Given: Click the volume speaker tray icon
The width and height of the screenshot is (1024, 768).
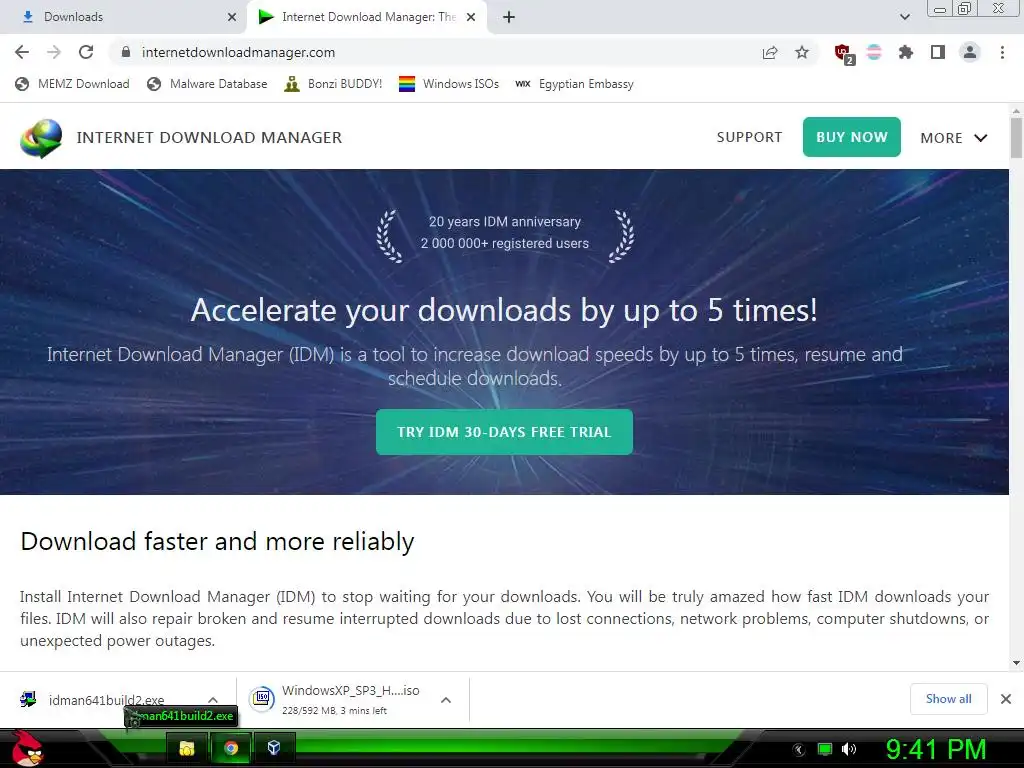Looking at the screenshot, I should (849, 749).
